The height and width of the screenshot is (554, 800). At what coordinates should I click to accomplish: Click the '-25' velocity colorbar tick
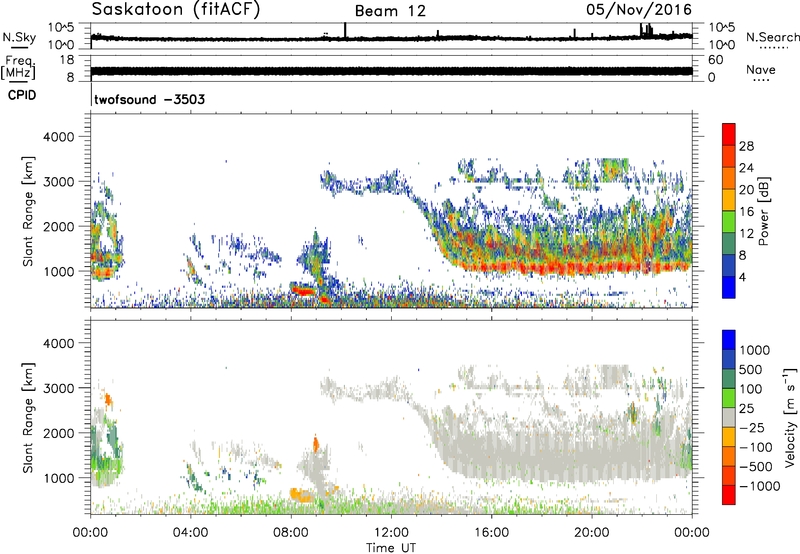coord(752,427)
